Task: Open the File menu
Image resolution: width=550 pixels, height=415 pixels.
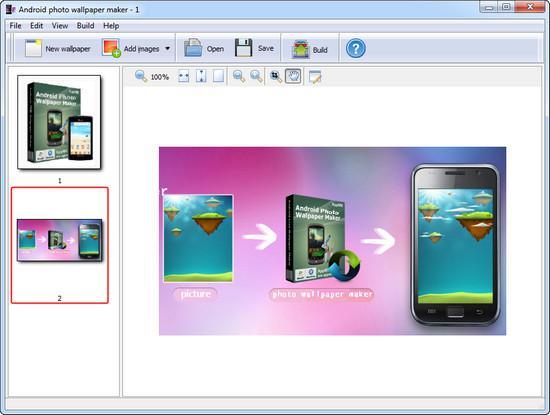Action: tap(15, 26)
